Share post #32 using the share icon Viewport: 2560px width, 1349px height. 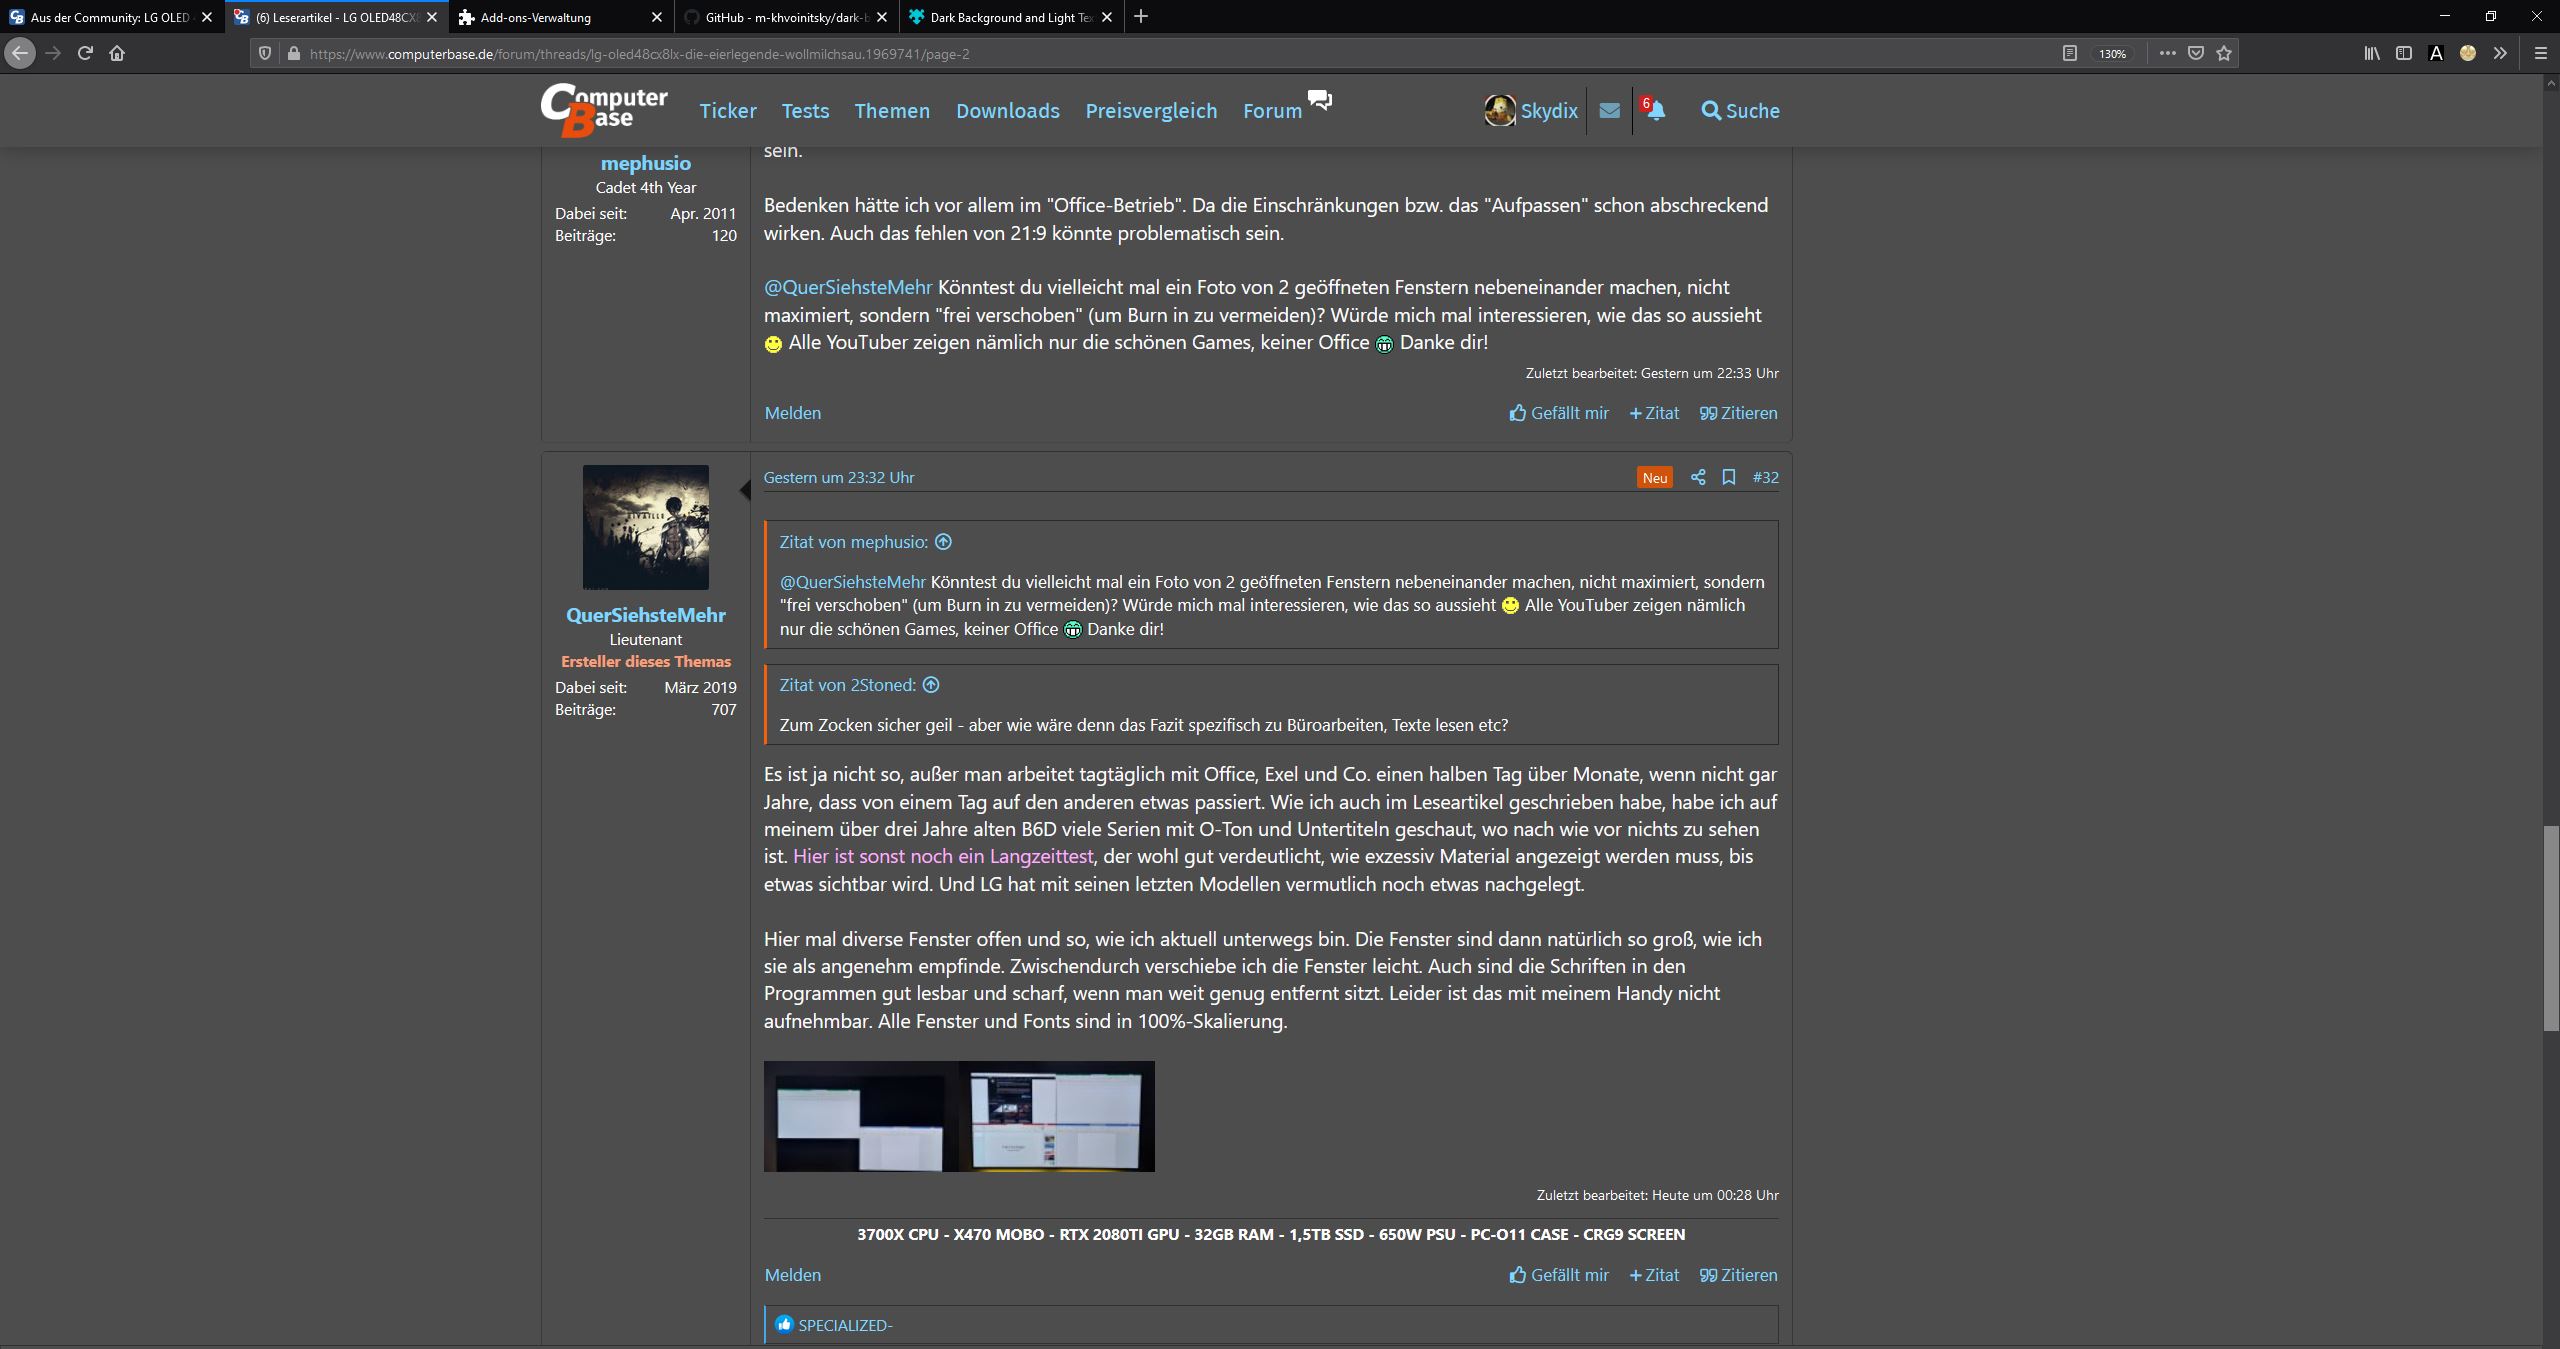(1697, 477)
